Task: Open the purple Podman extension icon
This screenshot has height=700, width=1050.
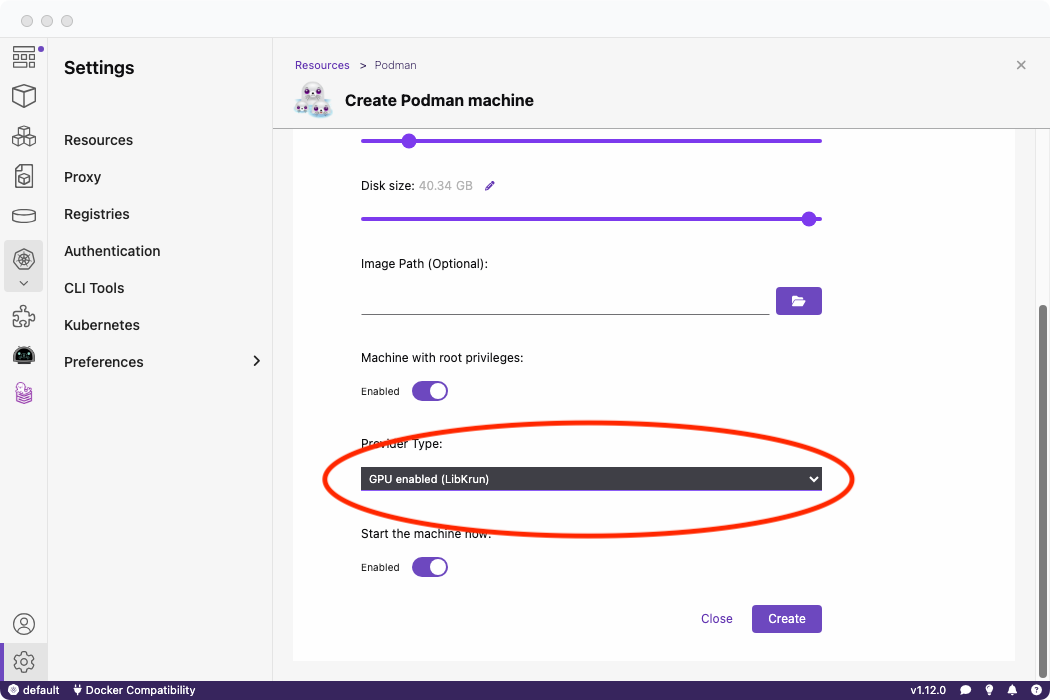Action: click(23, 393)
